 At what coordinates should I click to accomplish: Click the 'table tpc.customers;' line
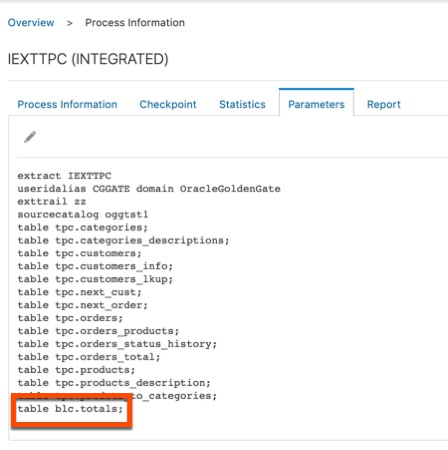pyautogui.click(x=79, y=253)
